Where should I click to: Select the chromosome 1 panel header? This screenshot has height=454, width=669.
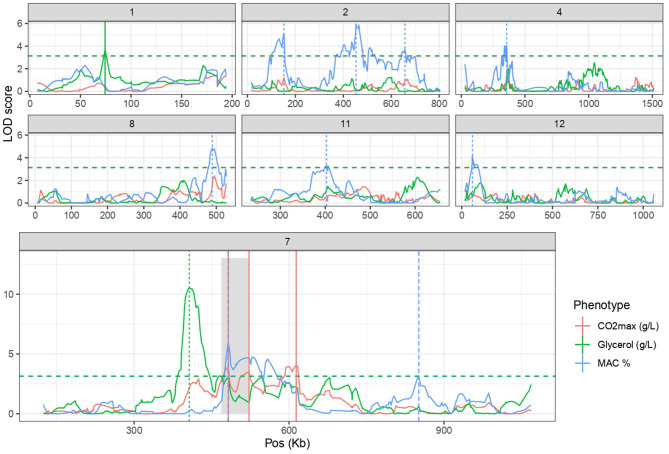[132, 12]
